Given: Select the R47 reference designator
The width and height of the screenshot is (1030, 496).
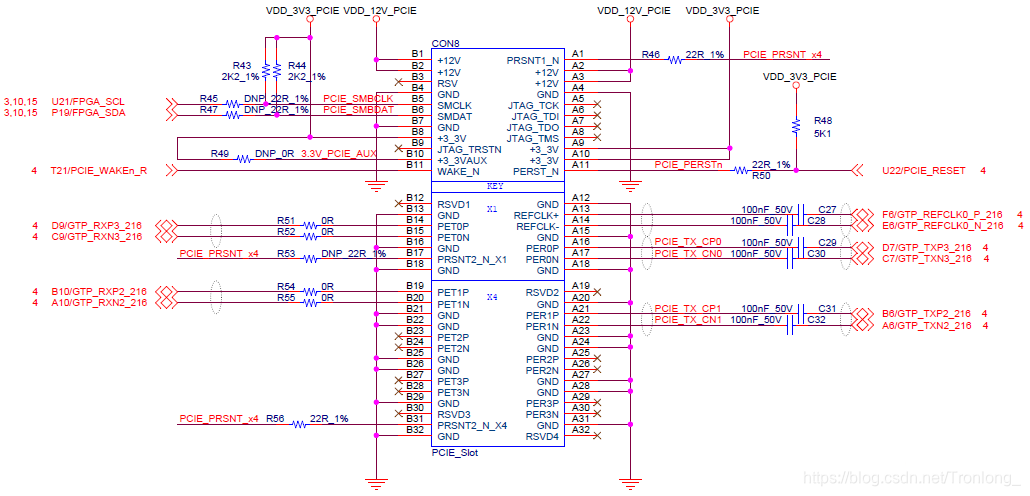Looking at the screenshot, I should 208,110.
